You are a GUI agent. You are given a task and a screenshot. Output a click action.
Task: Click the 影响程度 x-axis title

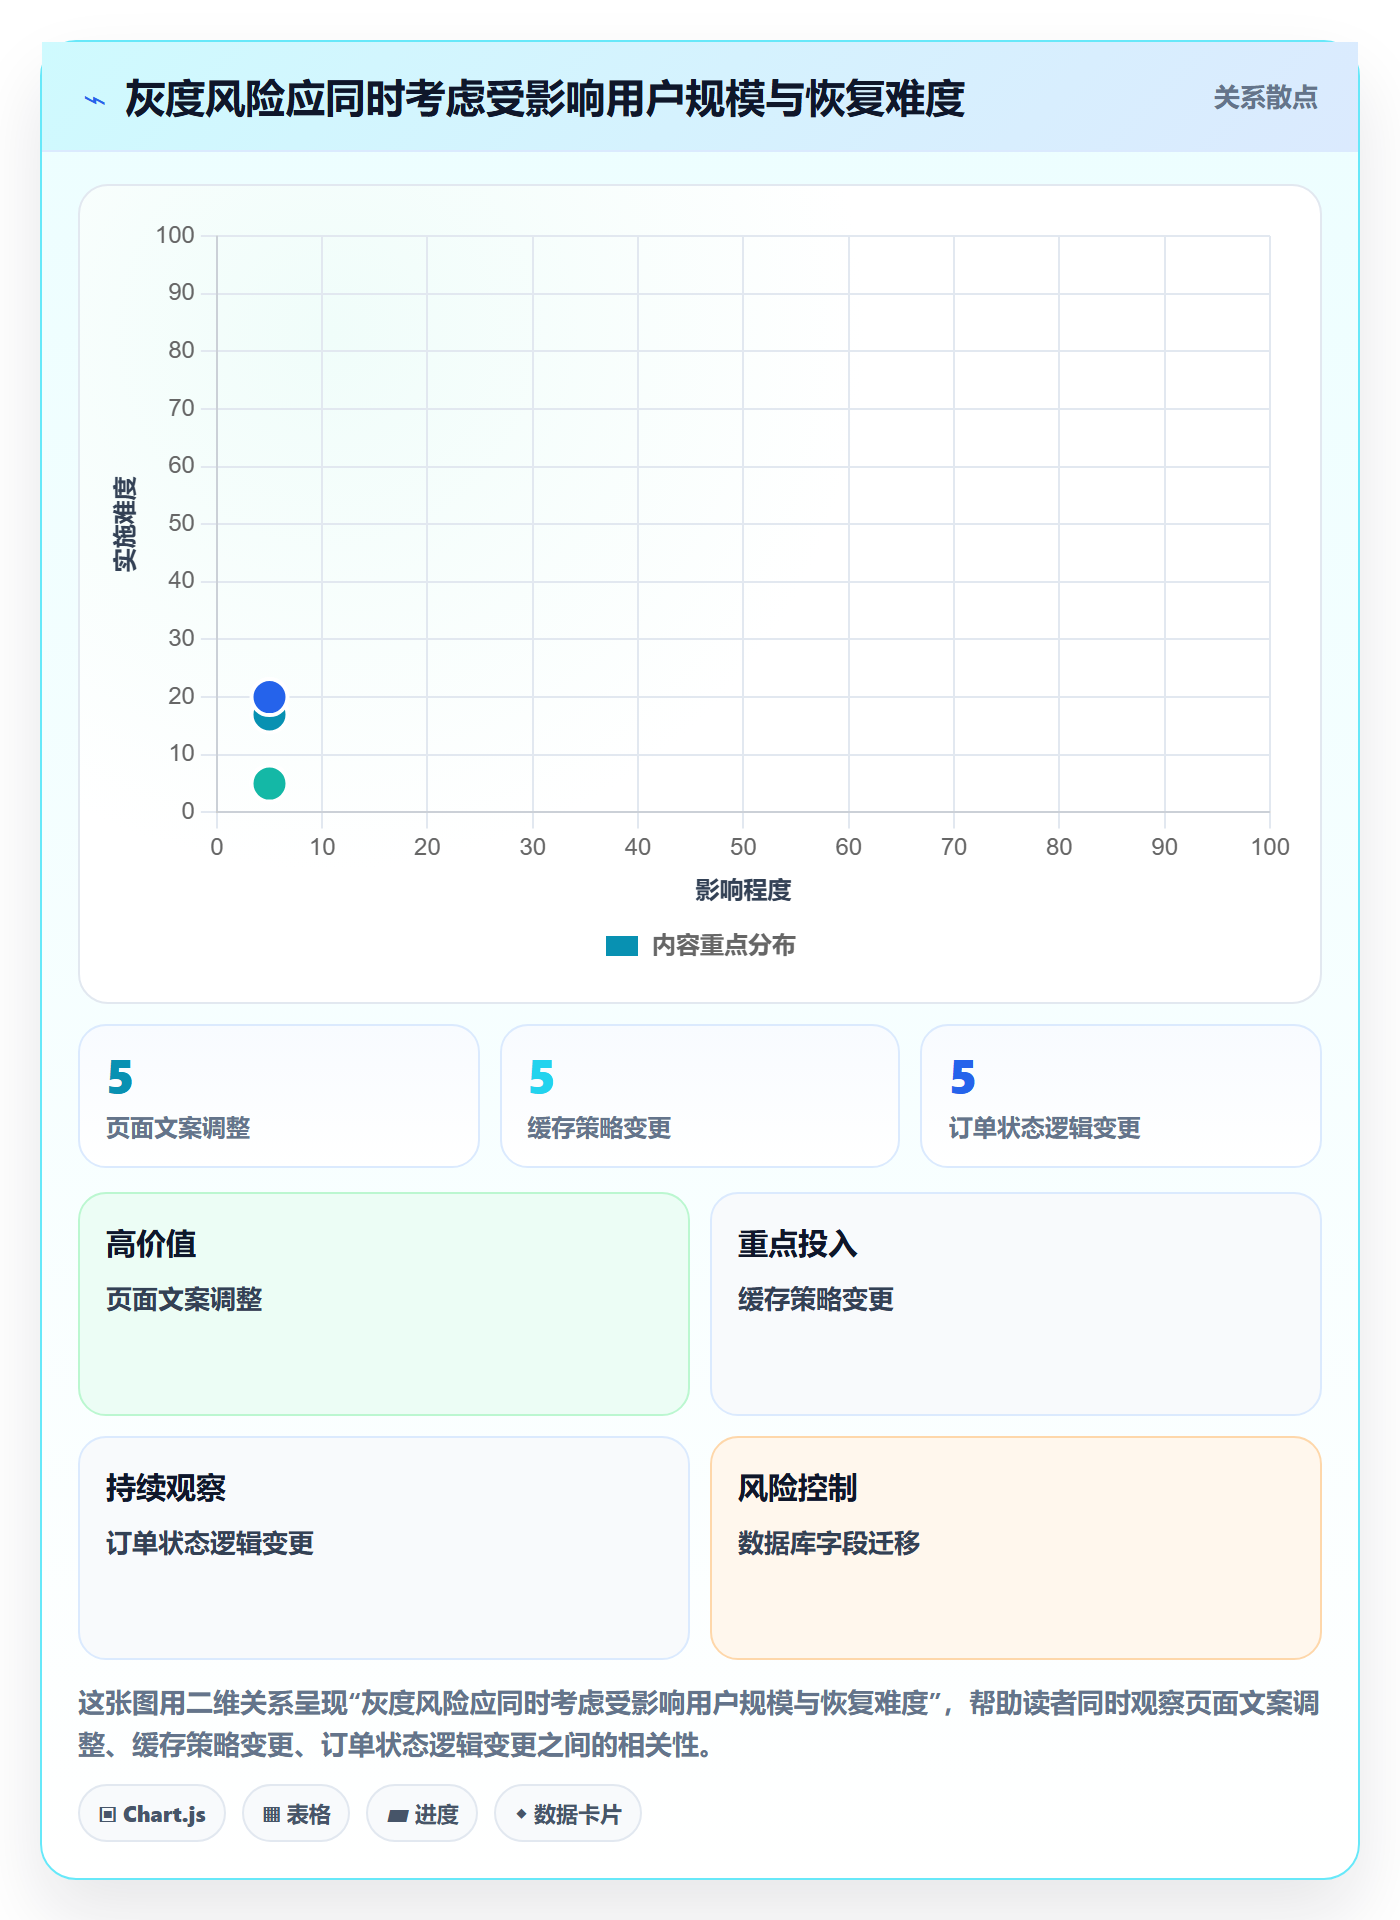pos(743,890)
